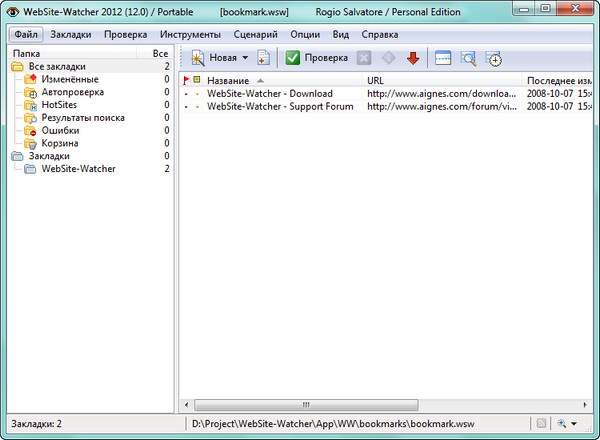This screenshot has height=440, width=600.
Task: Select the WebSite-Watcher - Download bookmark
Action: (270, 94)
